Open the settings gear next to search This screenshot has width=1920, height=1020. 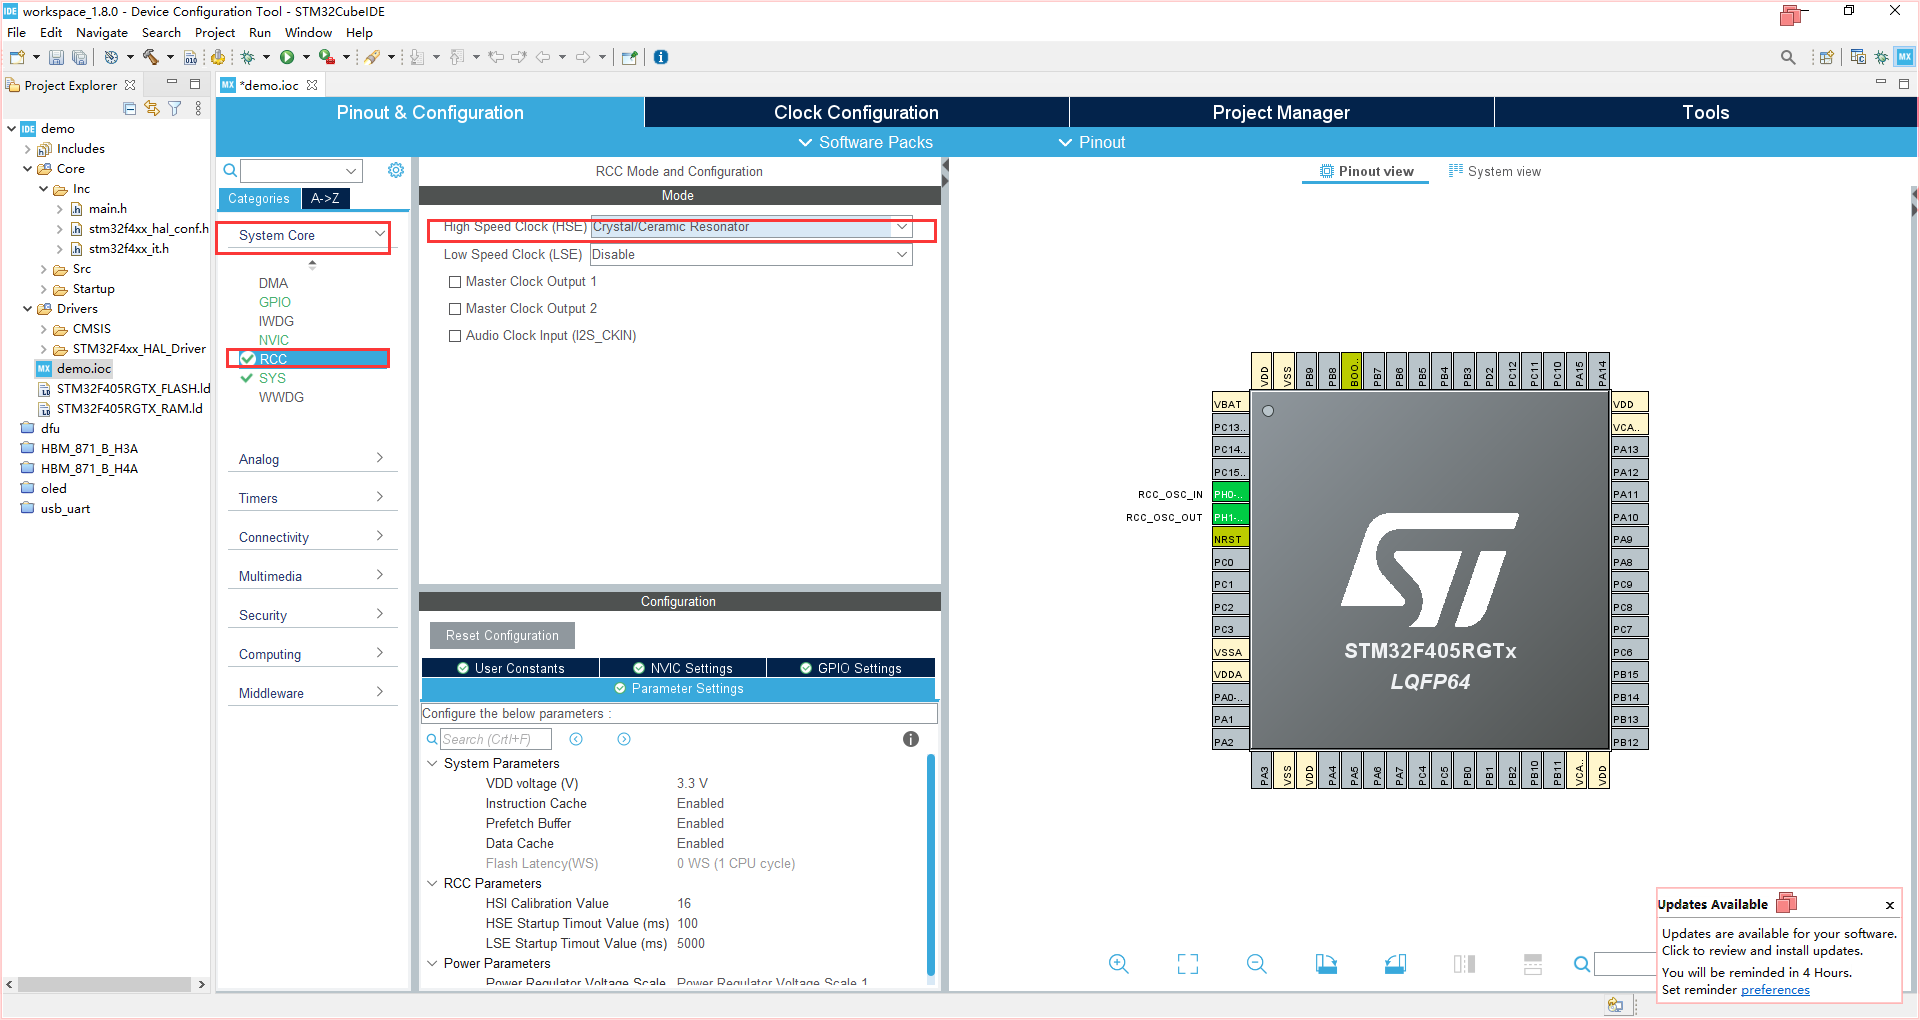click(x=396, y=170)
